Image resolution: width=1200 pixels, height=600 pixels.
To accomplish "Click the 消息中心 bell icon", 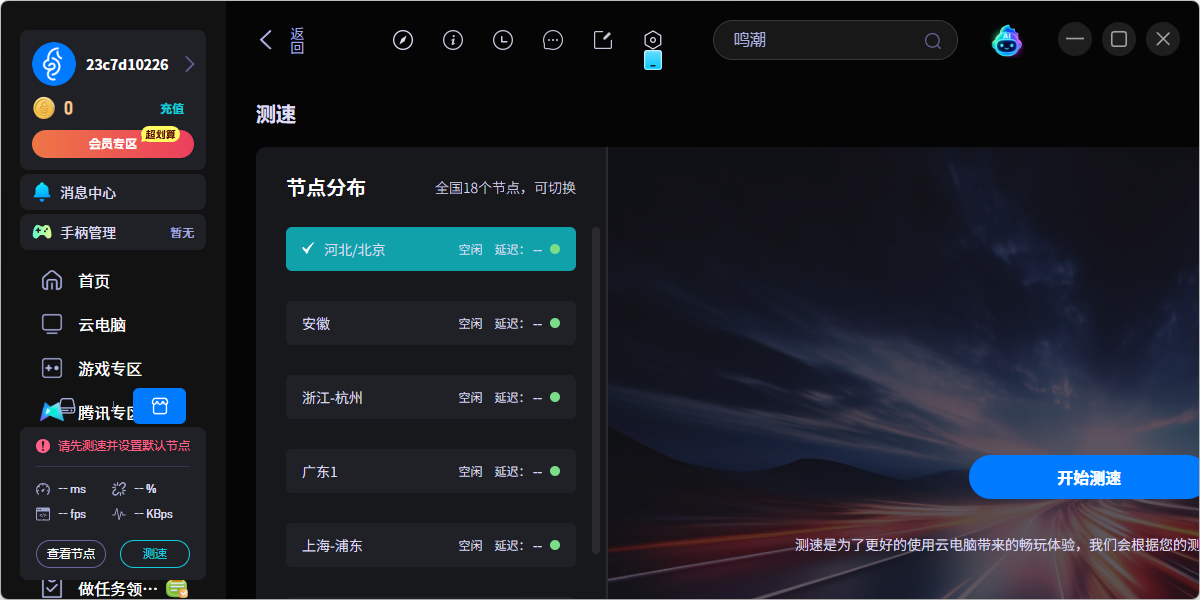I will click(42, 192).
